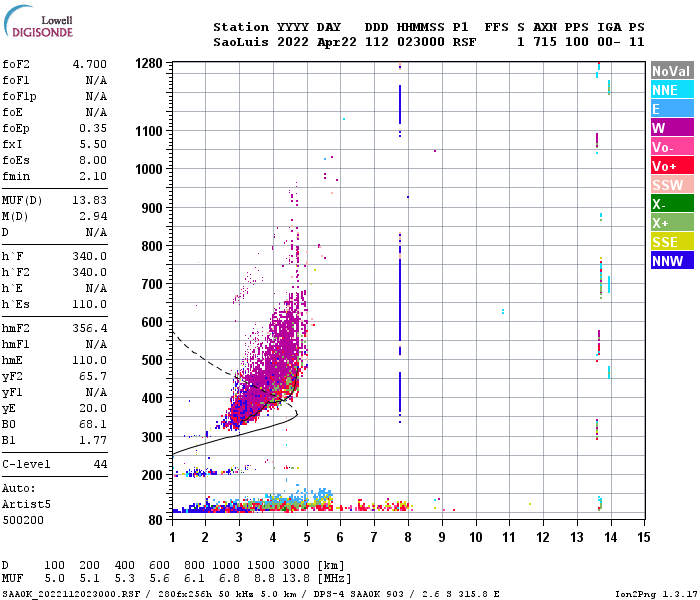Image resolution: width=700 pixels, height=600 pixels.
Task: Click the Lowell Digisonde logo
Action: (x=38, y=21)
